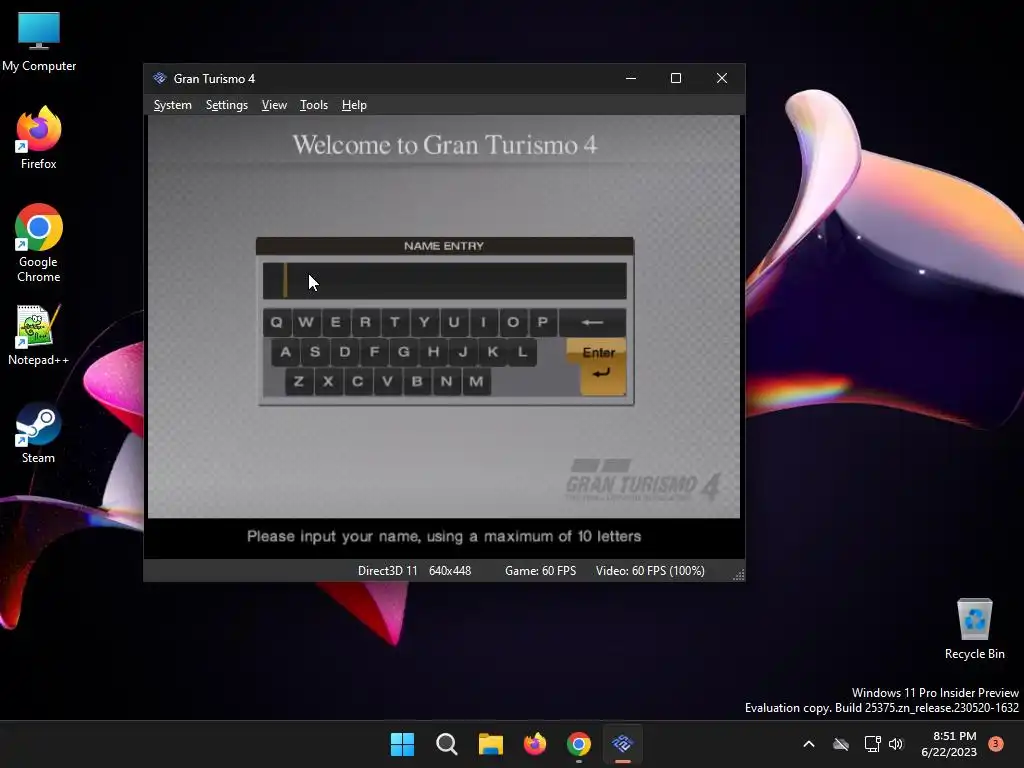Open the Tools menu
Screen dimensions: 1024x768
(x=313, y=104)
